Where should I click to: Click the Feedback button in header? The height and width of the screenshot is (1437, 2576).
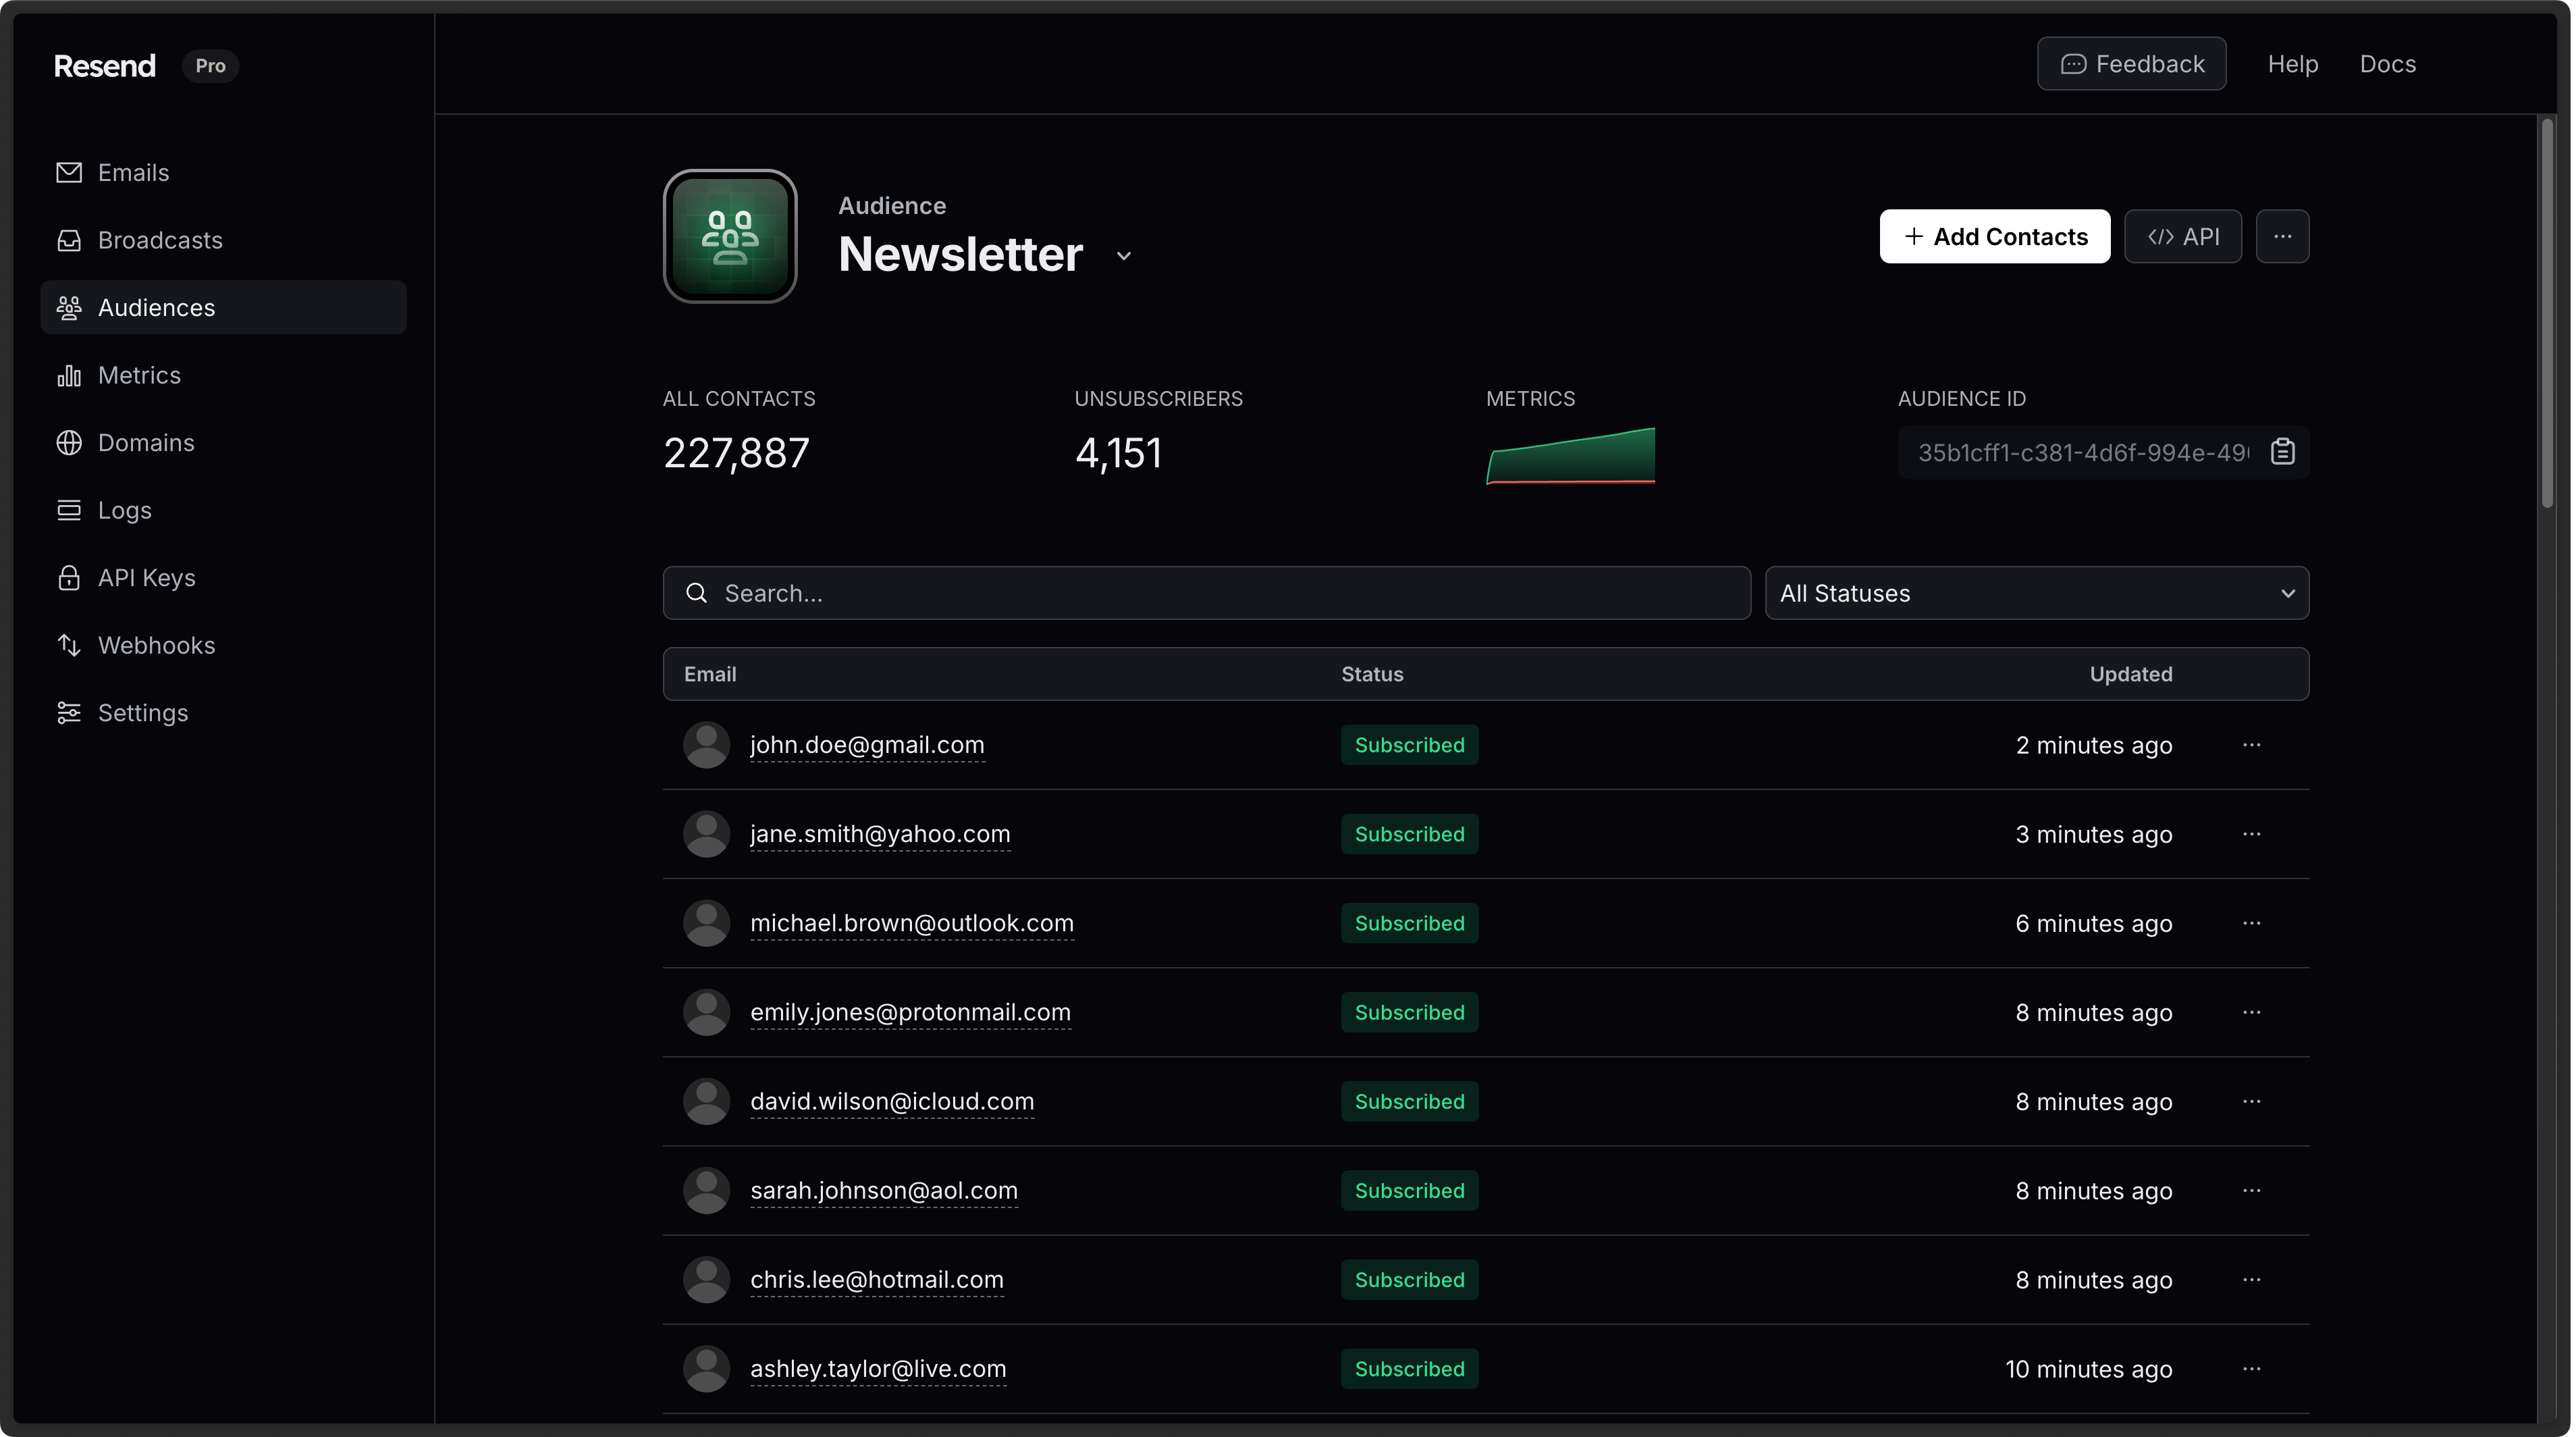click(x=2131, y=64)
